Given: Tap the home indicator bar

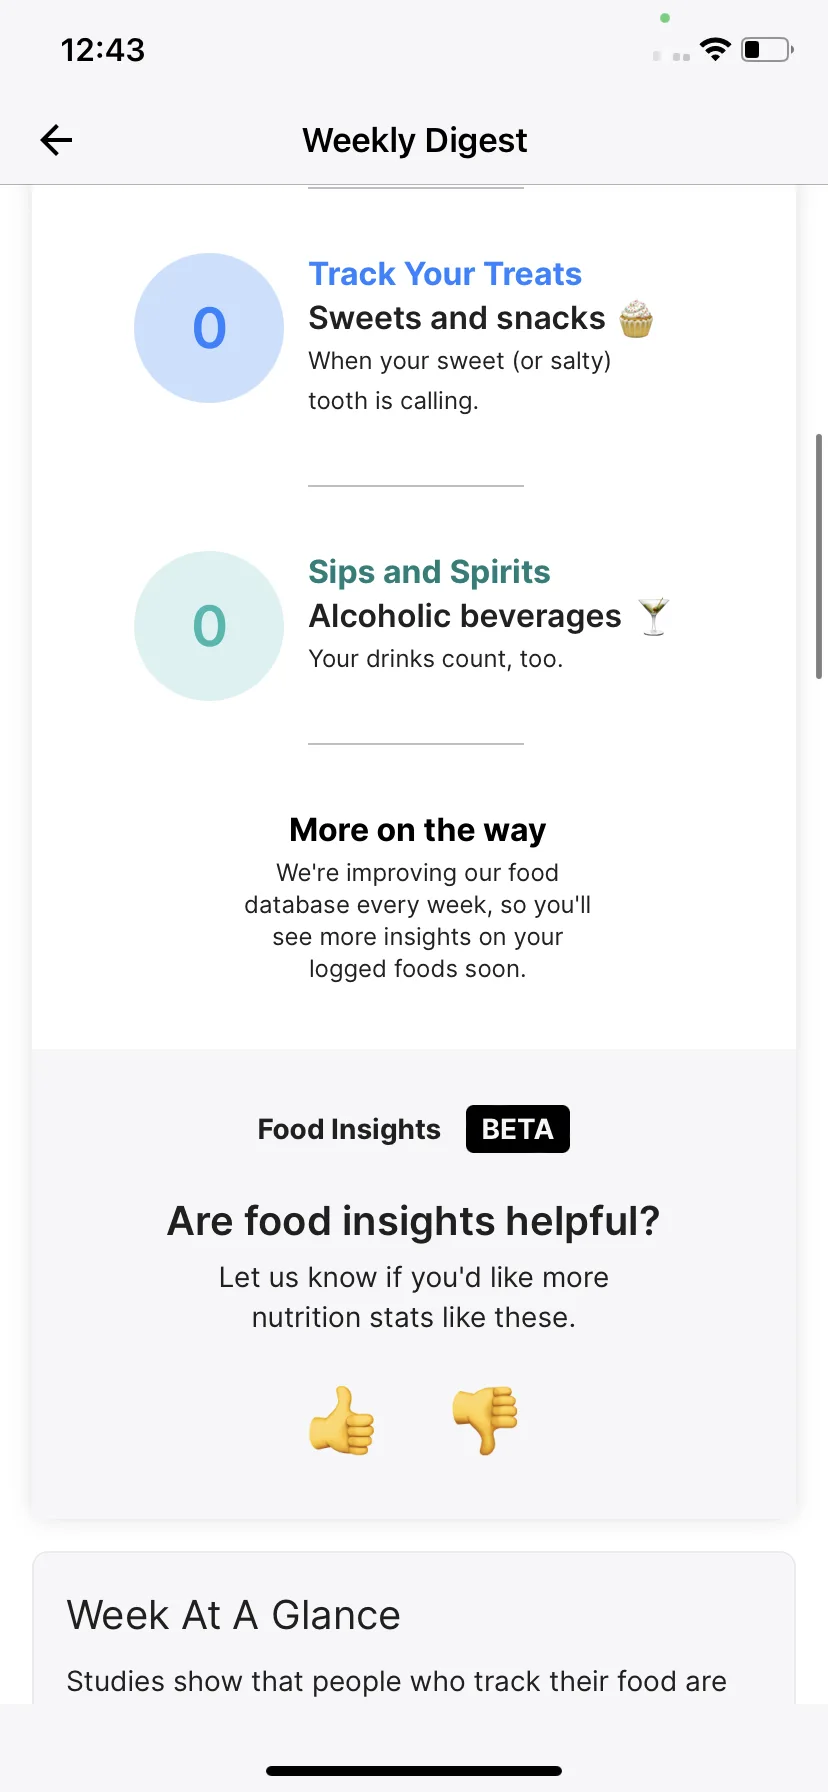Looking at the screenshot, I should point(414,1771).
